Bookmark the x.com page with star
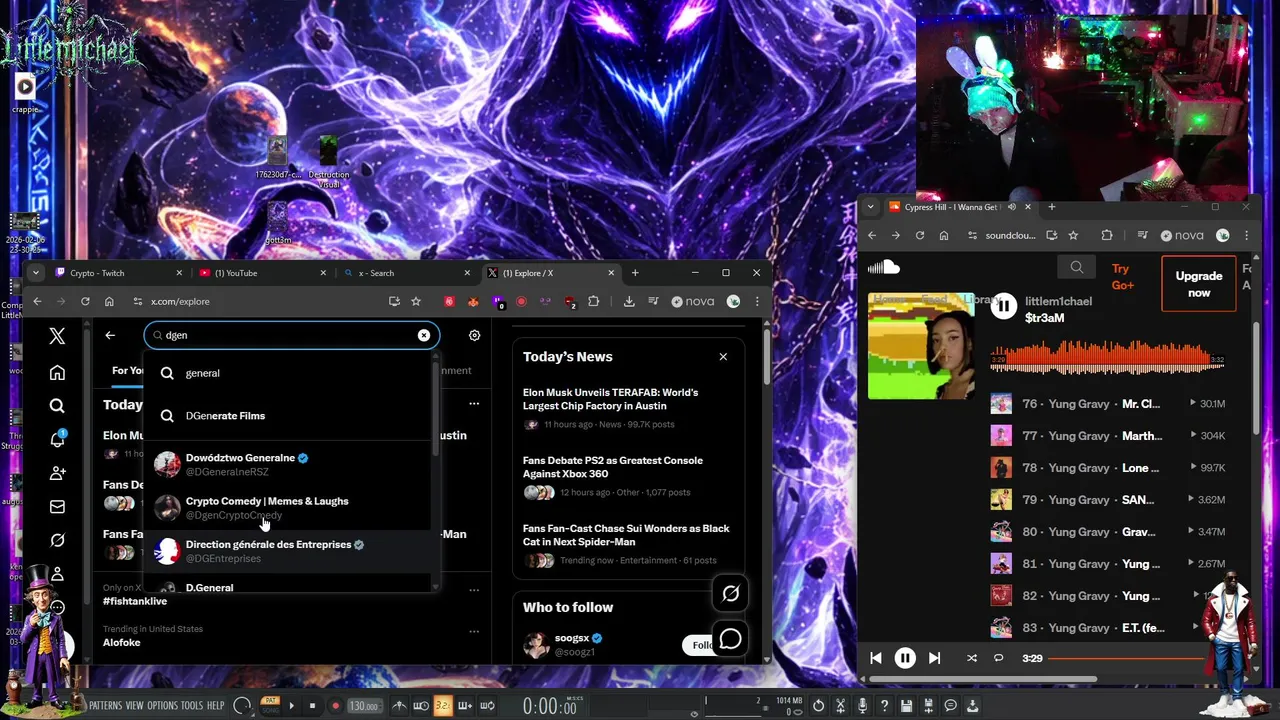 416,301
